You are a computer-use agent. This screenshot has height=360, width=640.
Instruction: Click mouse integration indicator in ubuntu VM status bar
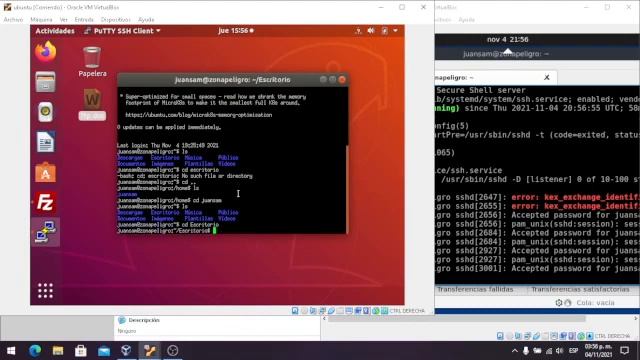(x=376, y=311)
